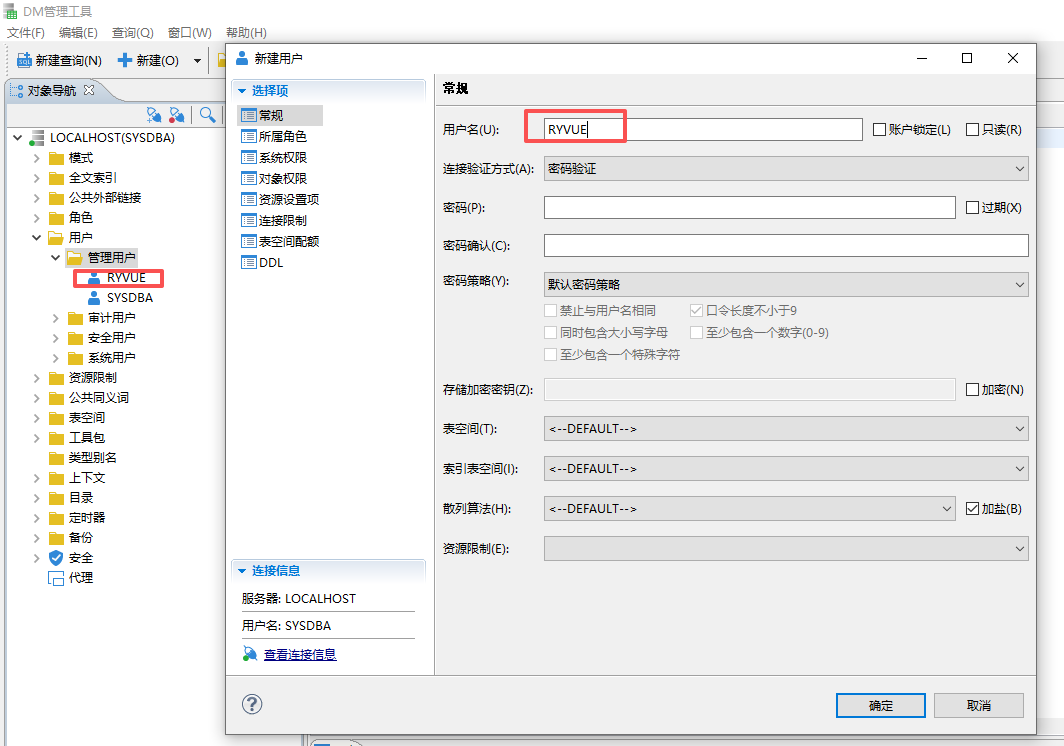Toggle 账户锁定(L) checkbox
This screenshot has height=746, width=1064.
pyautogui.click(x=879, y=130)
